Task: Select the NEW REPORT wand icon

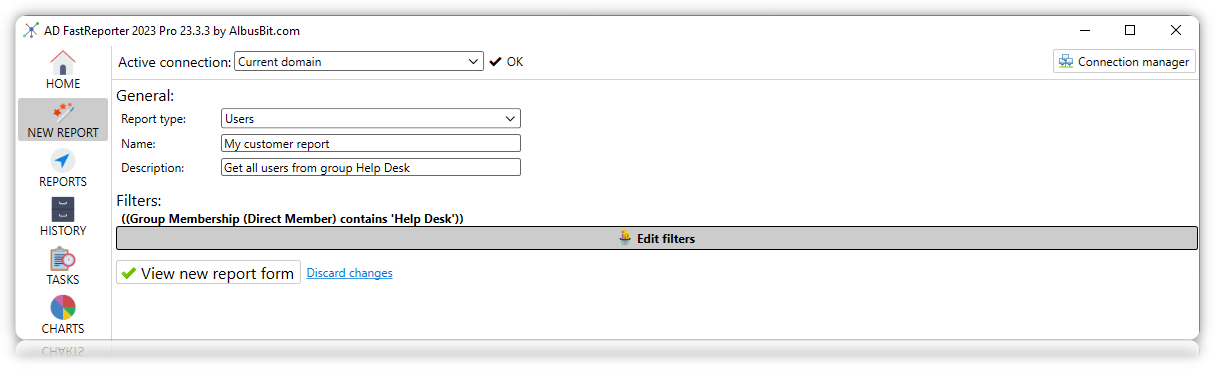Action: [63, 112]
